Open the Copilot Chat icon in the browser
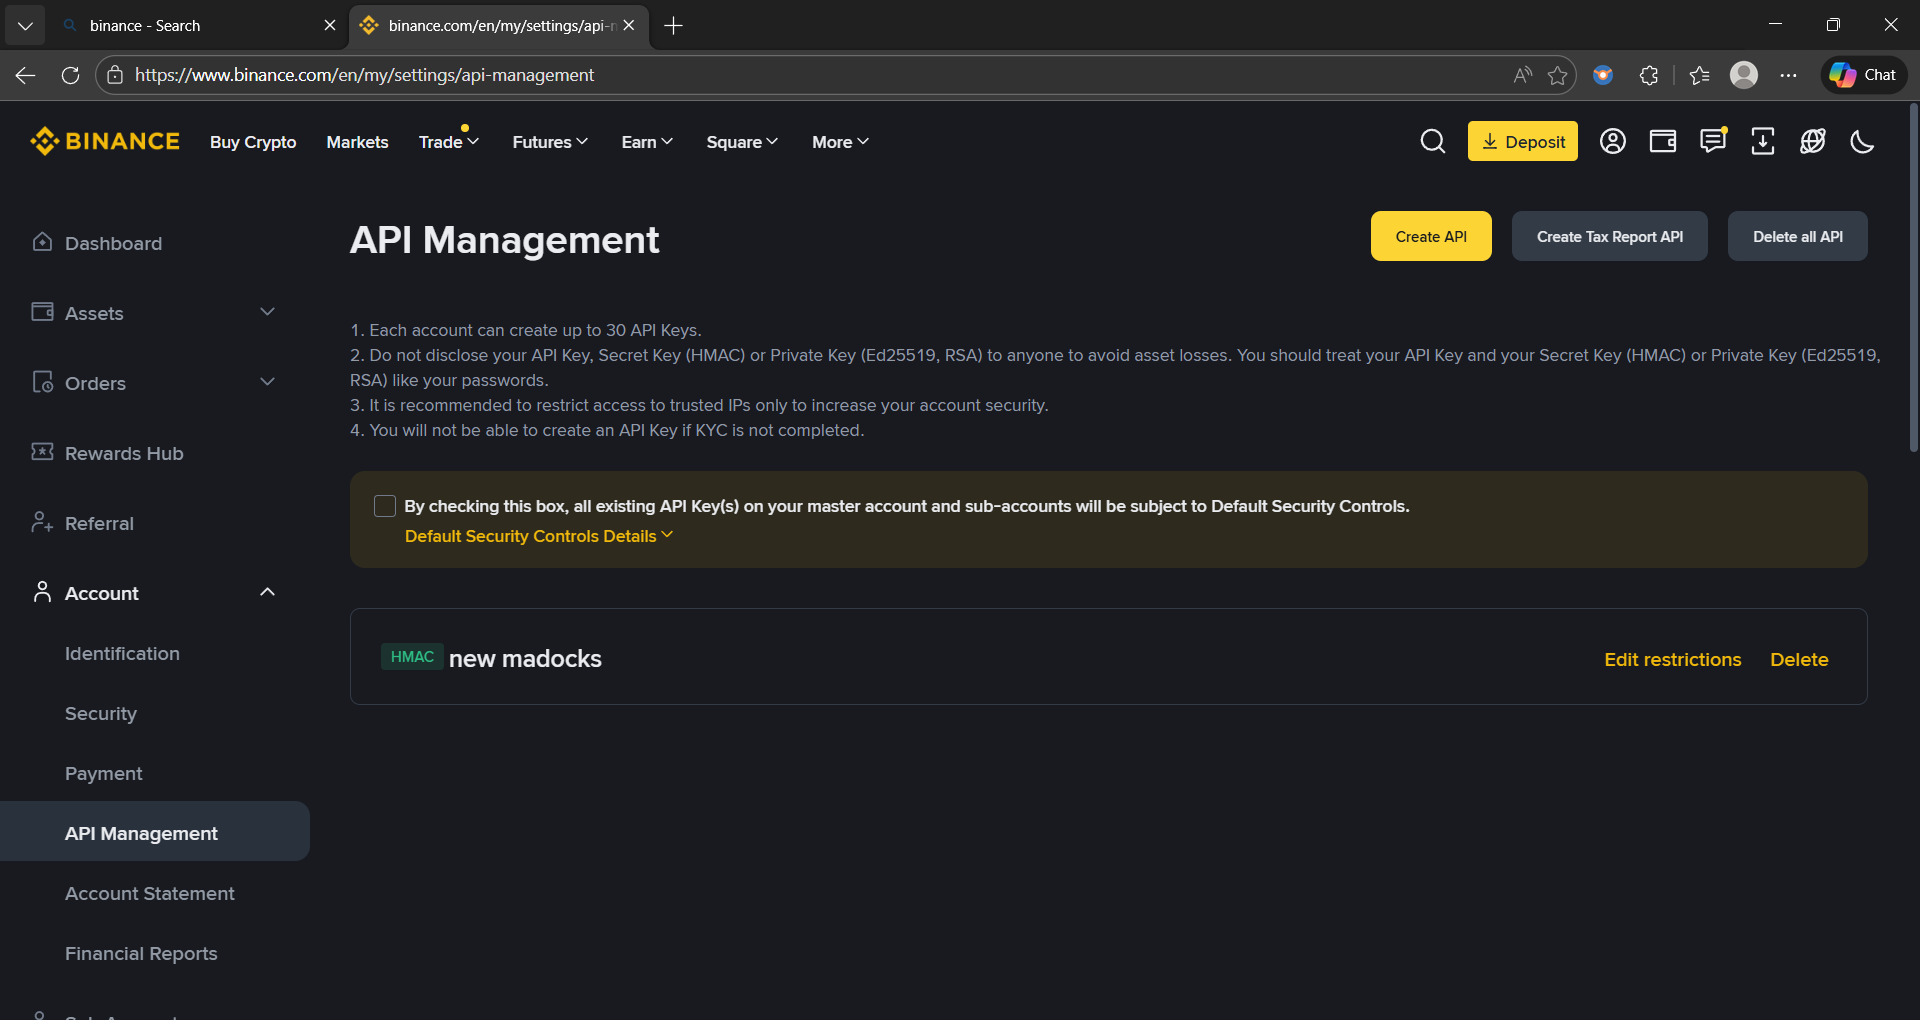This screenshot has height=1020, width=1920. pos(1862,74)
